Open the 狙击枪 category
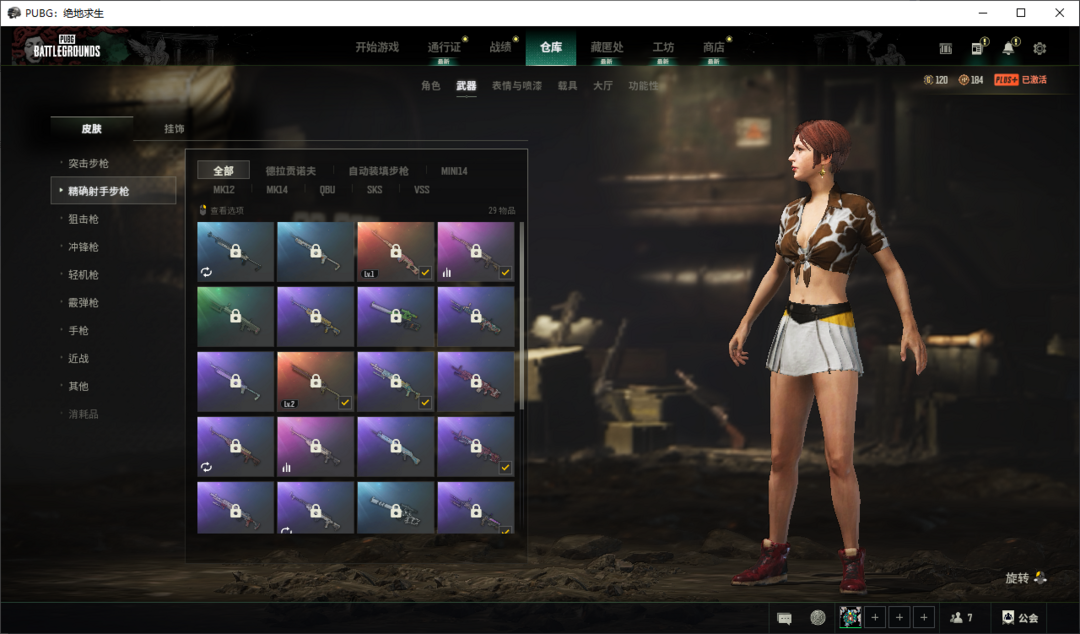The height and width of the screenshot is (634, 1080). pyautogui.click(x=83, y=219)
